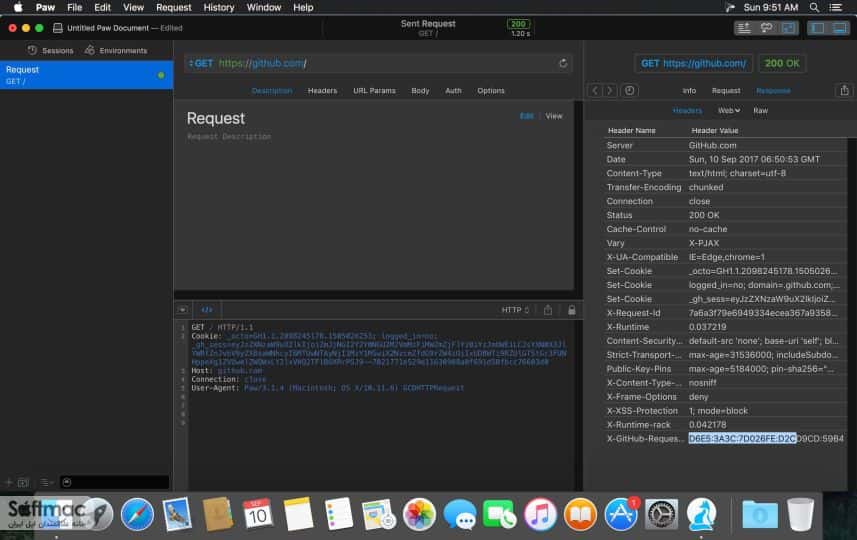The image size is (857, 540).
Task: Switch to Auth tab
Action: point(453,91)
